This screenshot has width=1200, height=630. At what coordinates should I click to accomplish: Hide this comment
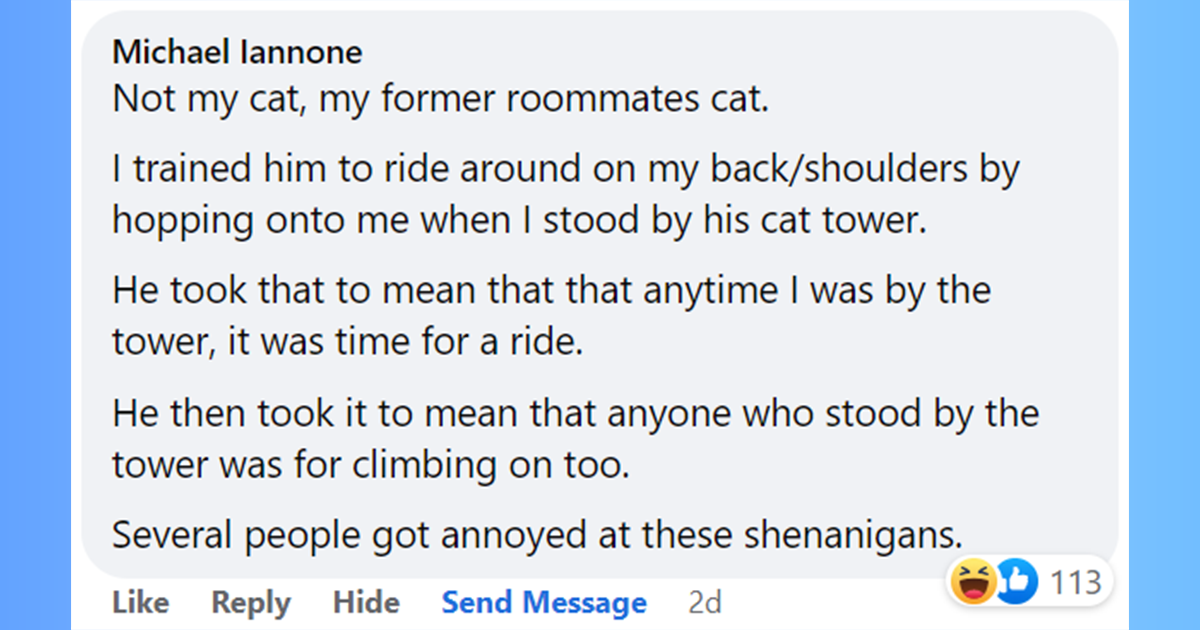[366, 602]
